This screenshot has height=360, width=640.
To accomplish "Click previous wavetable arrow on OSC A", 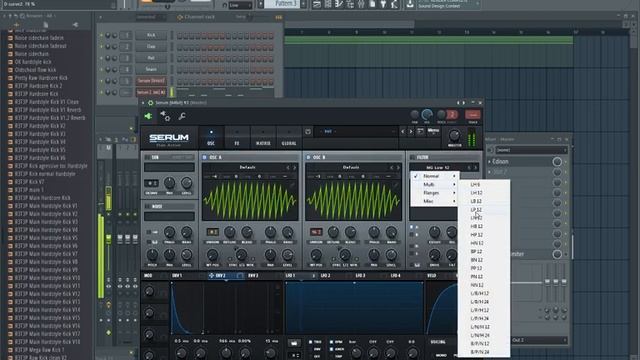I will 288,168.
